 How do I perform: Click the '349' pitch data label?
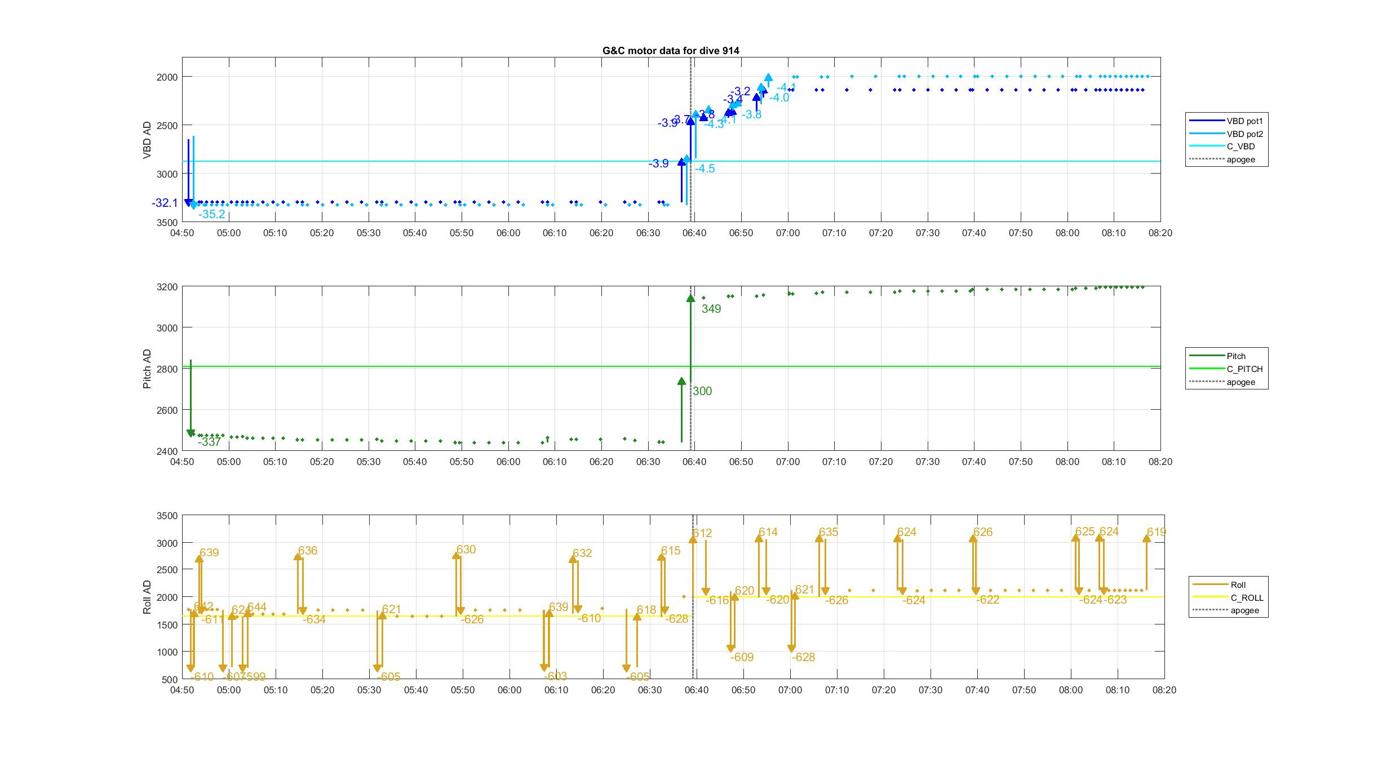(711, 309)
